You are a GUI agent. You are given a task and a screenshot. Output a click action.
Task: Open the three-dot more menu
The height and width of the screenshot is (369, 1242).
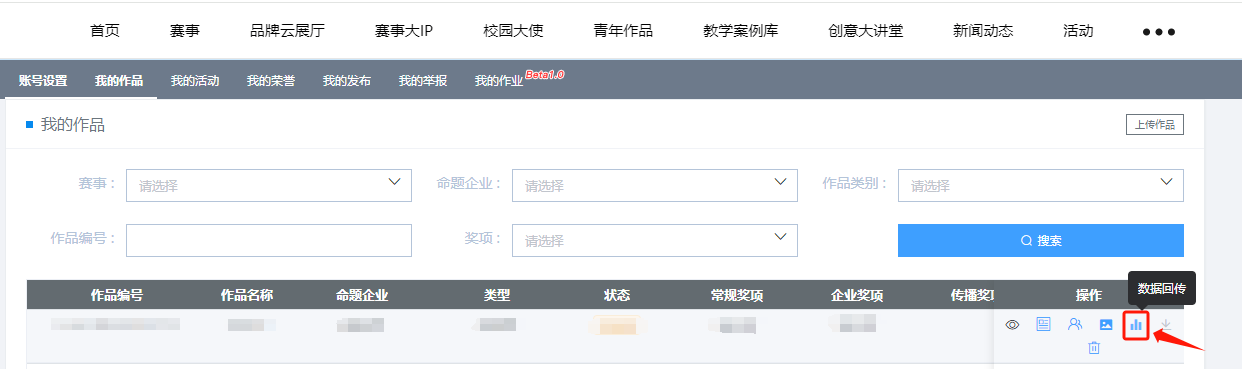1158,31
